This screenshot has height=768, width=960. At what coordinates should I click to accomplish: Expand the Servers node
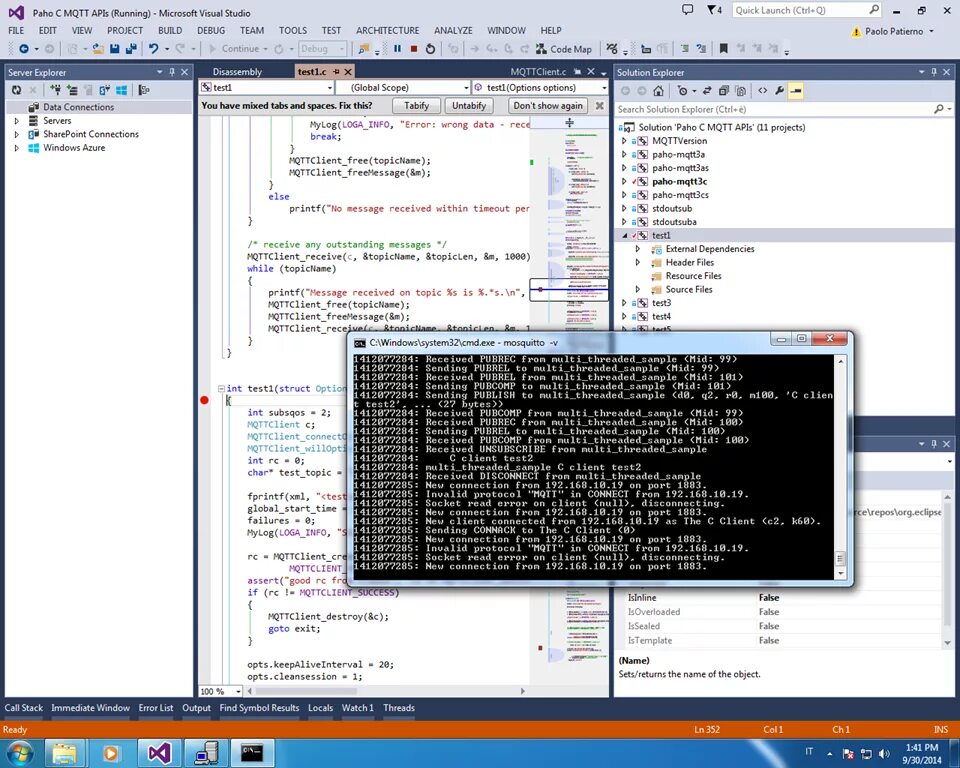tap(17, 121)
